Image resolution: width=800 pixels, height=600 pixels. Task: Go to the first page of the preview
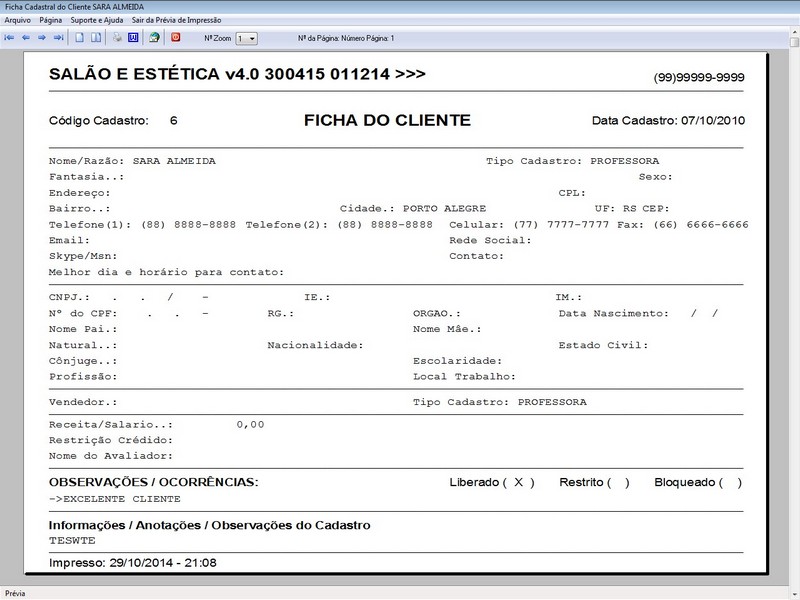(9, 38)
